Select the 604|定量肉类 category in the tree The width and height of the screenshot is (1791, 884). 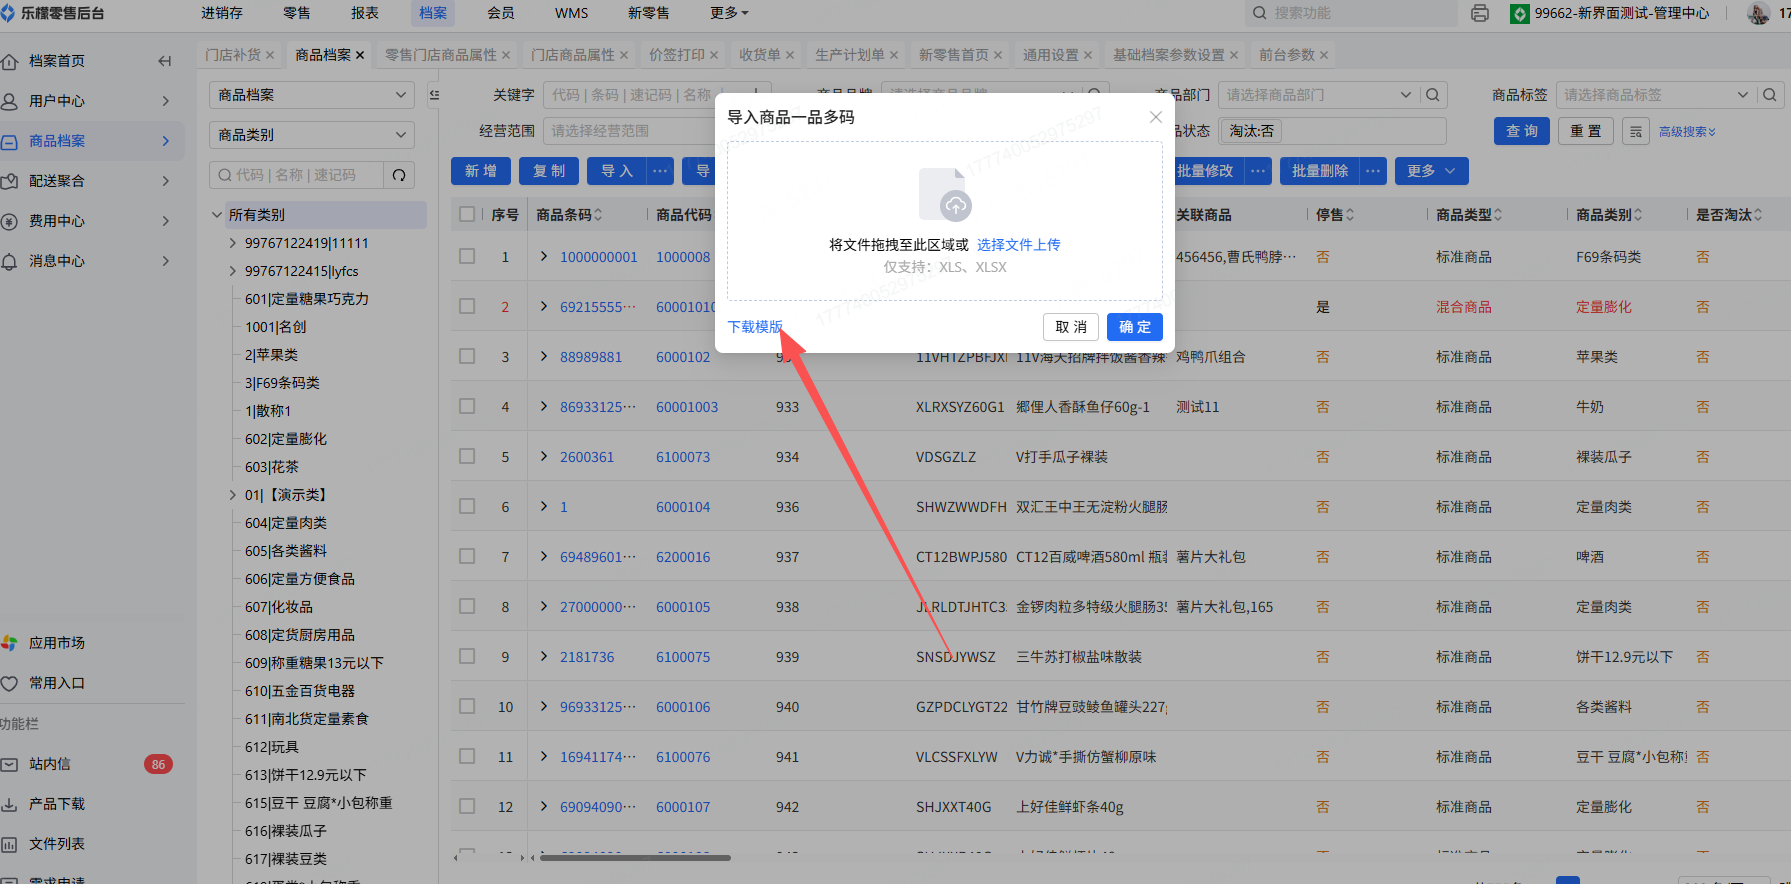click(286, 523)
